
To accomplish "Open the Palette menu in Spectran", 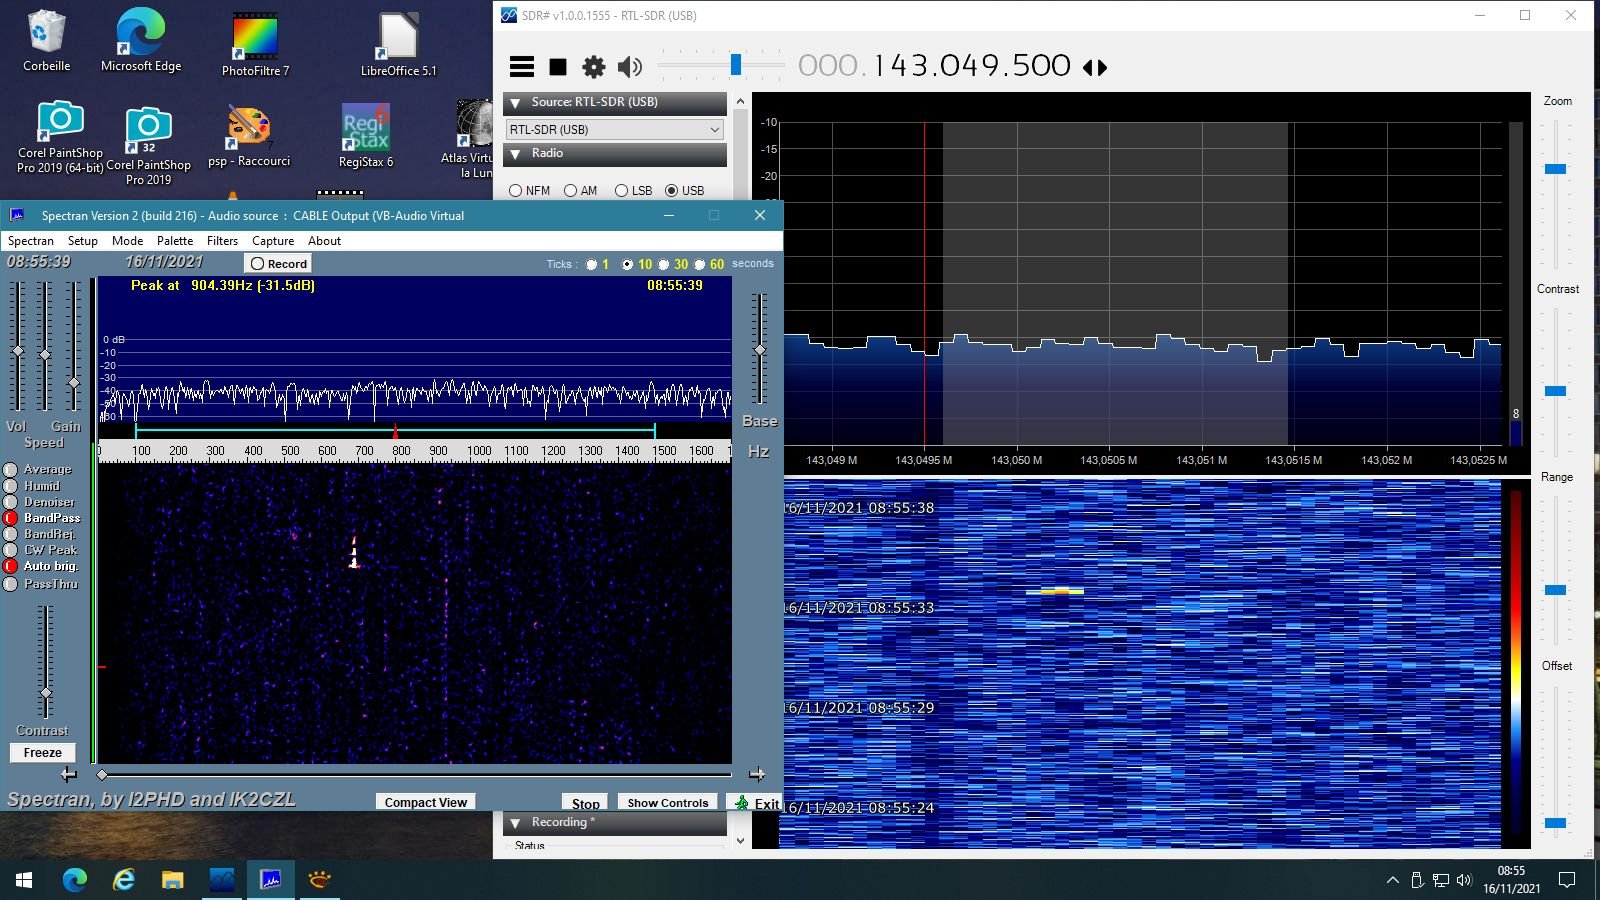I will pyautogui.click(x=174, y=241).
